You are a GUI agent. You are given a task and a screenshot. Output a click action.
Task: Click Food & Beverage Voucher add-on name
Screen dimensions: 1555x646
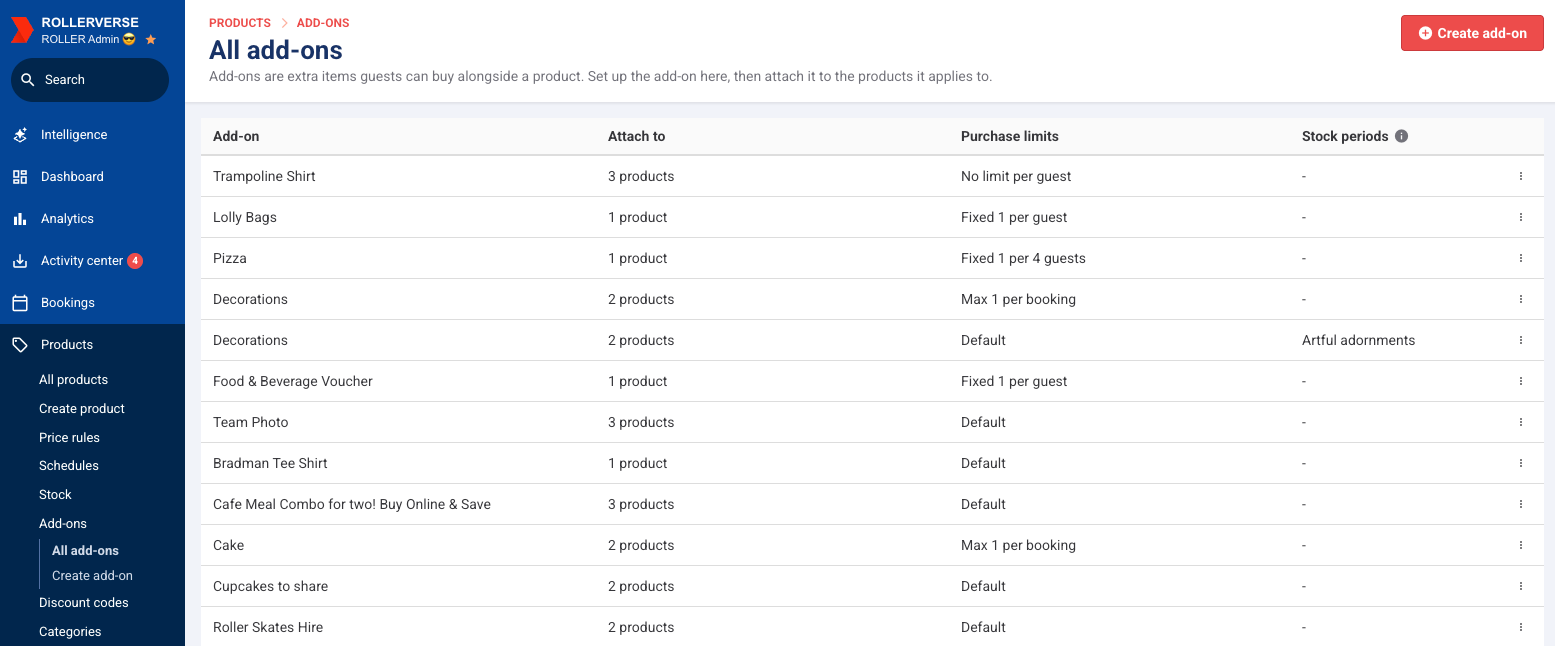(x=293, y=381)
